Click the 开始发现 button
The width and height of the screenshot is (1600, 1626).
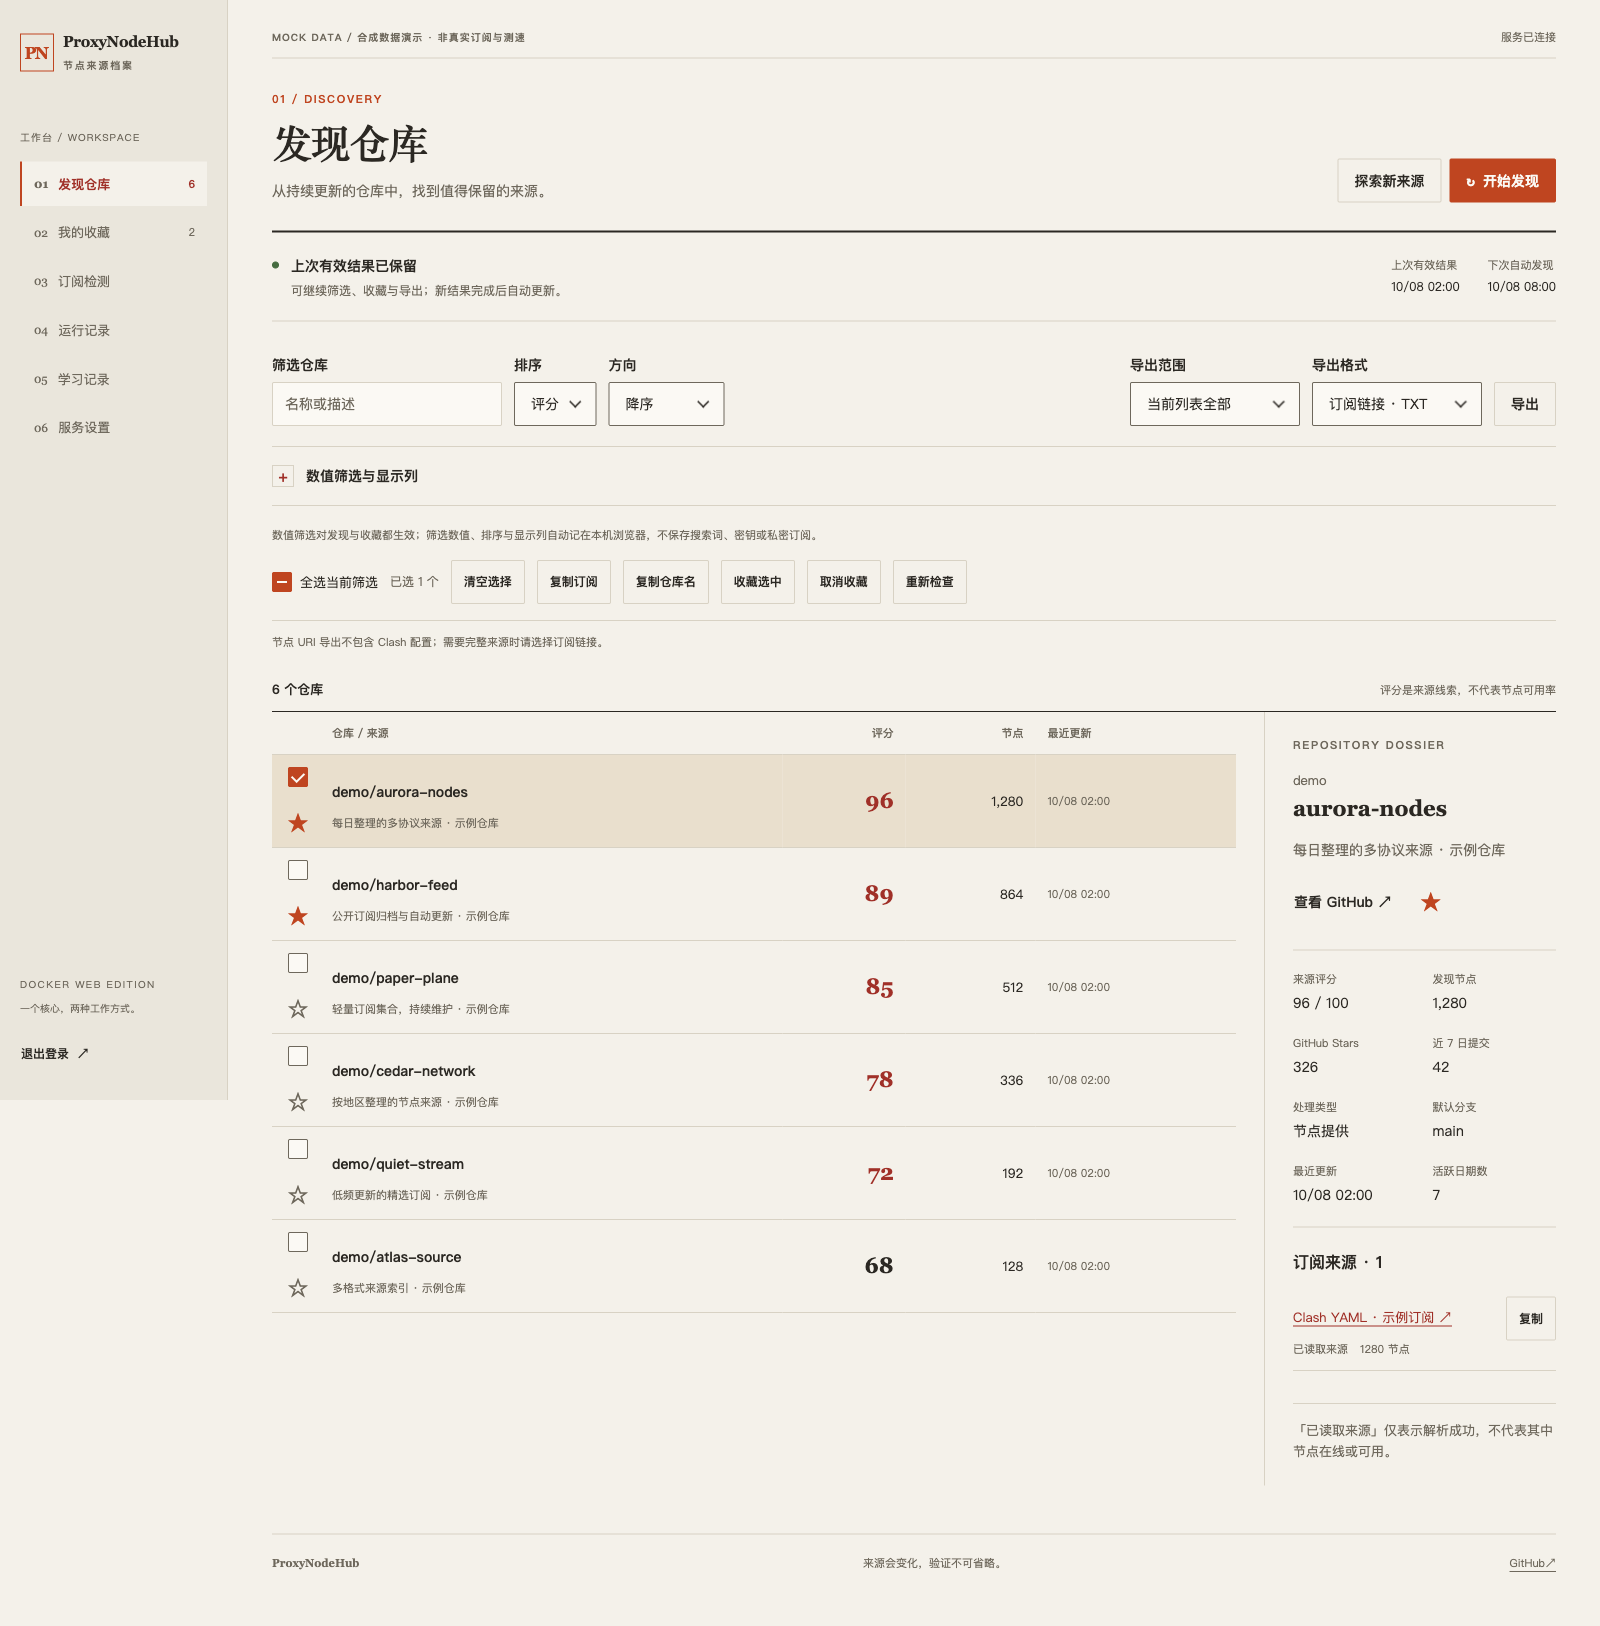click(1502, 181)
